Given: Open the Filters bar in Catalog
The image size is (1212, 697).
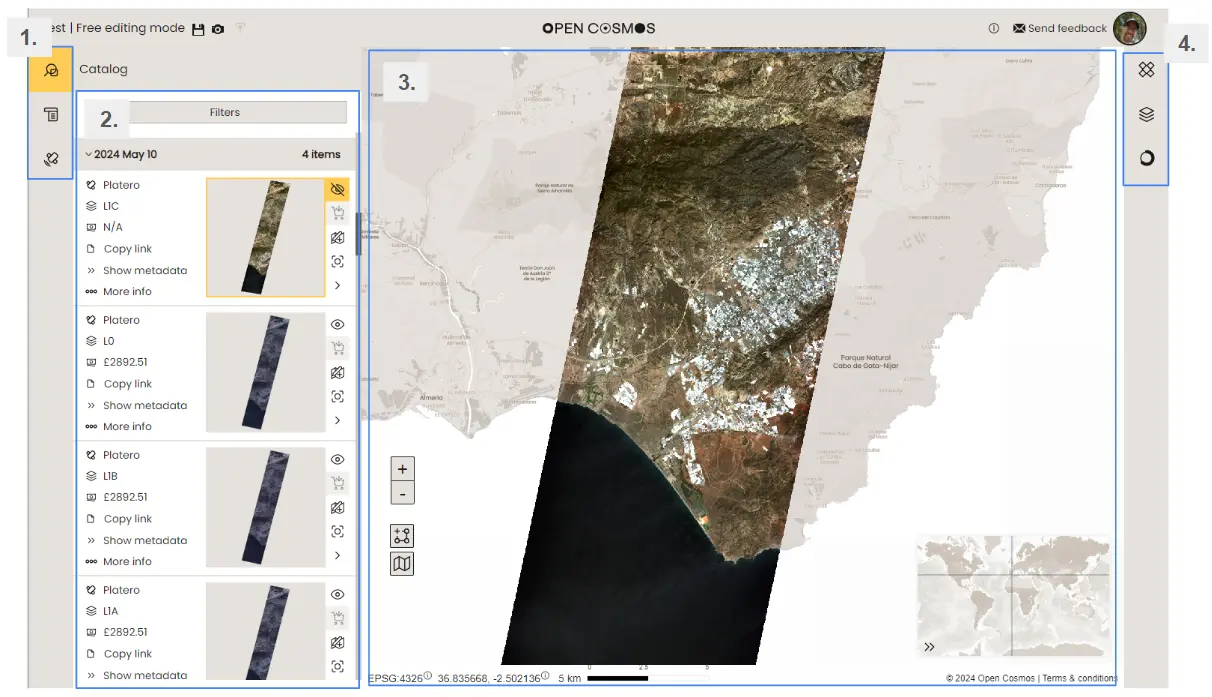Looking at the screenshot, I should click(225, 113).
